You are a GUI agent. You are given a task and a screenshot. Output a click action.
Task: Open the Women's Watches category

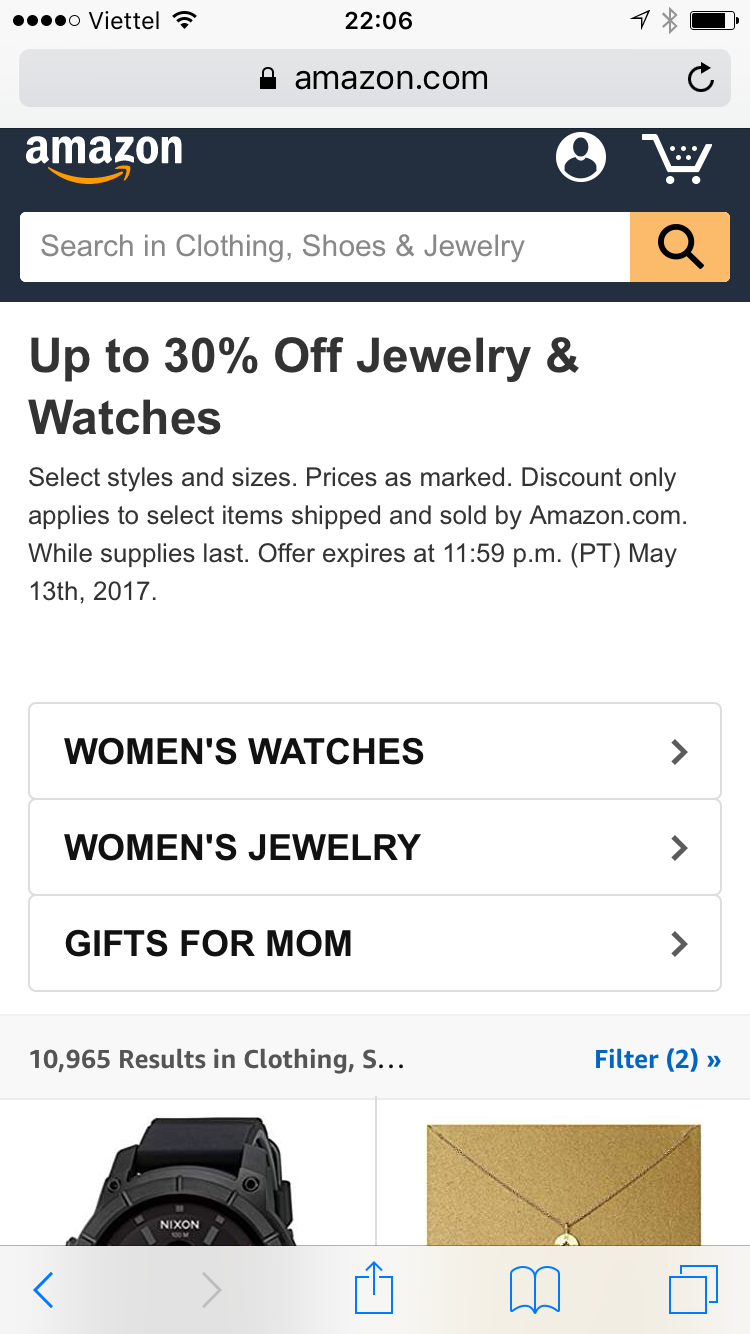(x=245, y=752)
